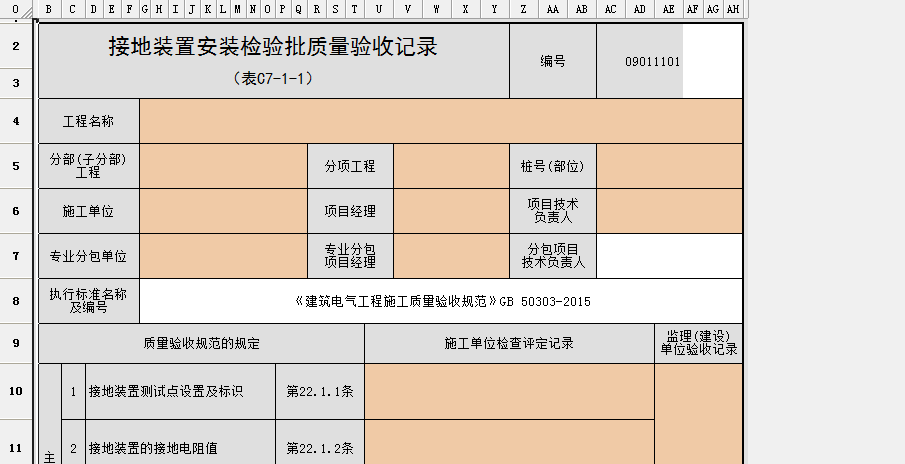
Task: Click the 执行标准名称及编号 label cell
Action: [89, 301]
